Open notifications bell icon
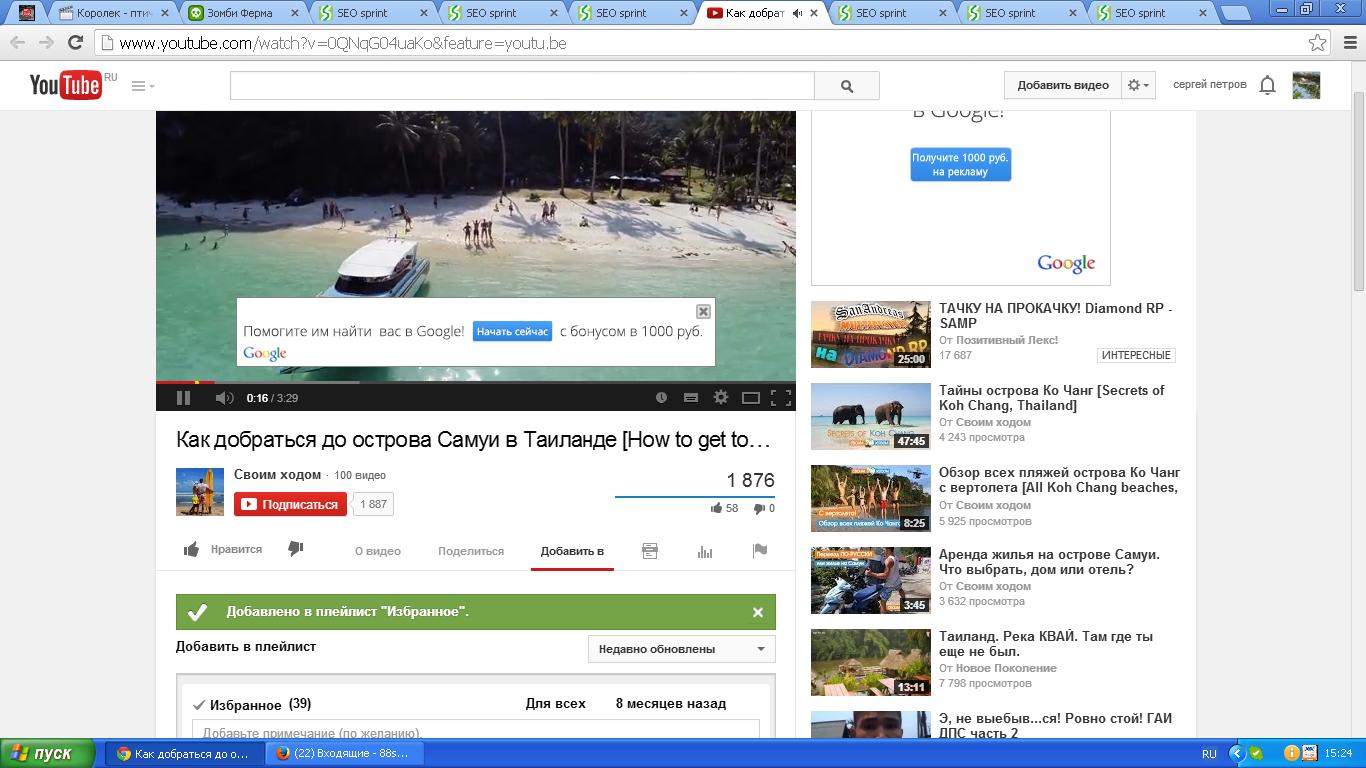The image size is (1366, 768). (x=1267, y=85)
